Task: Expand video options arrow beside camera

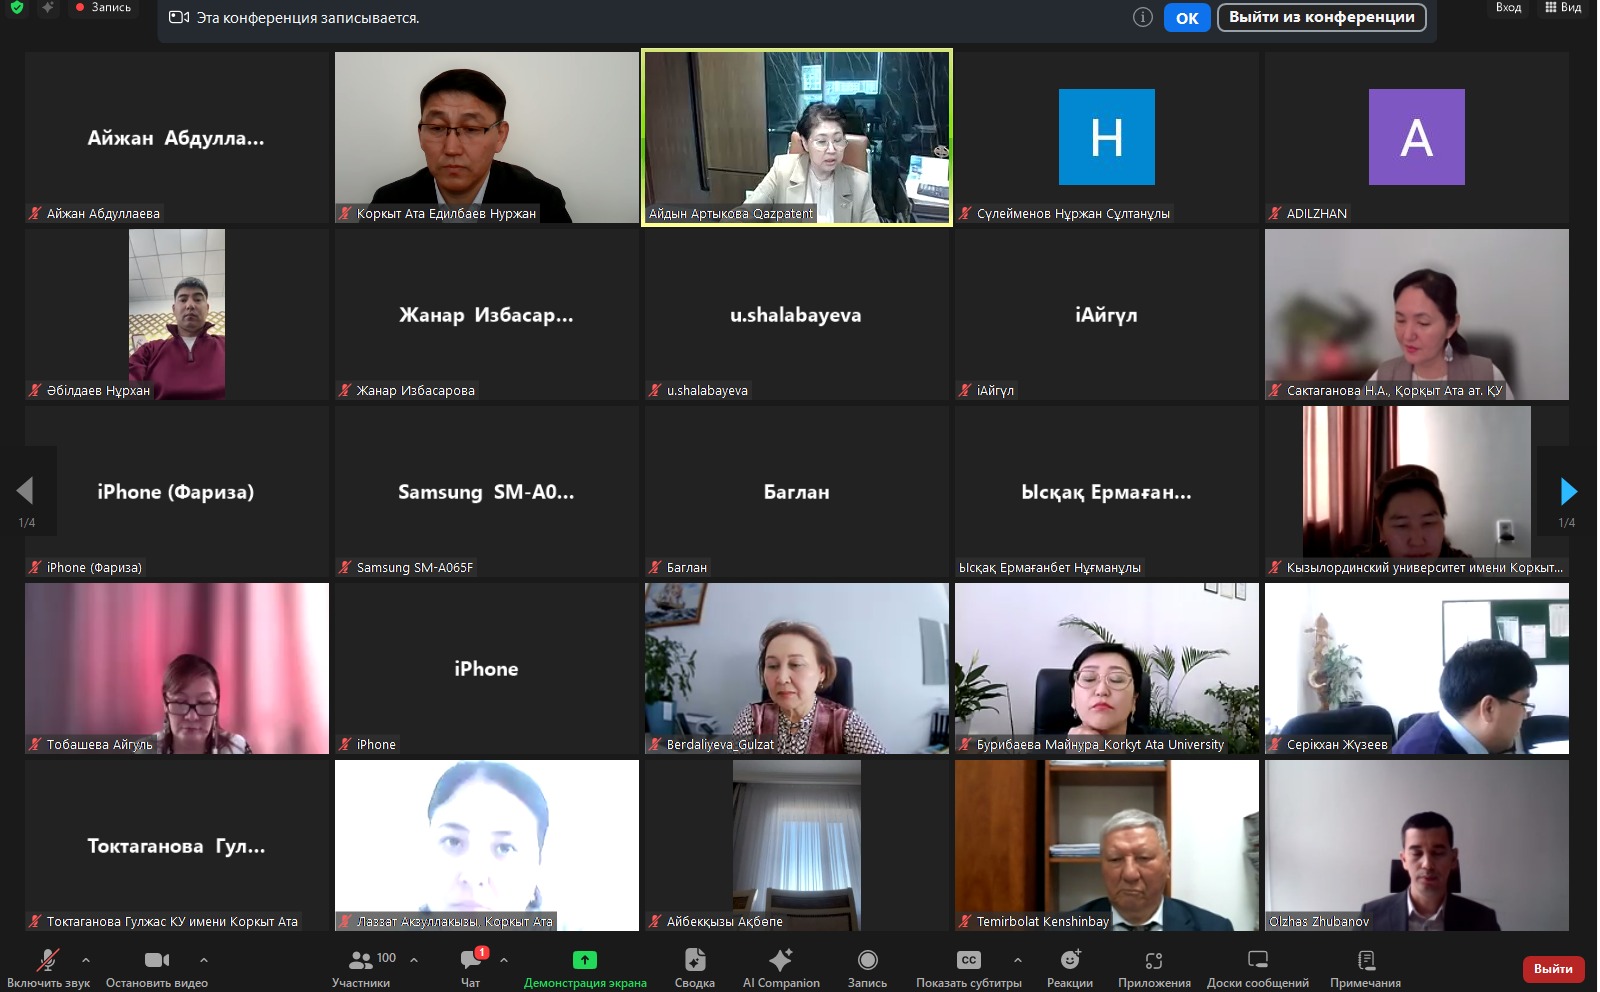Action: [204, 960]
